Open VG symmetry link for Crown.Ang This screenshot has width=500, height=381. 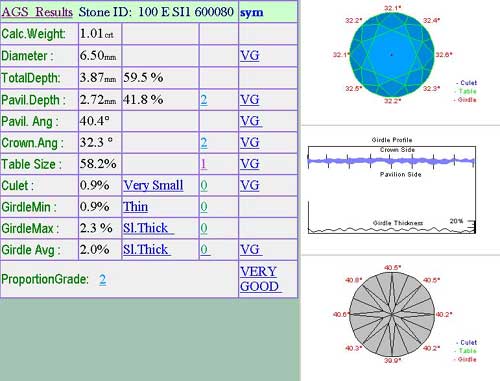[x=250, y=143]
